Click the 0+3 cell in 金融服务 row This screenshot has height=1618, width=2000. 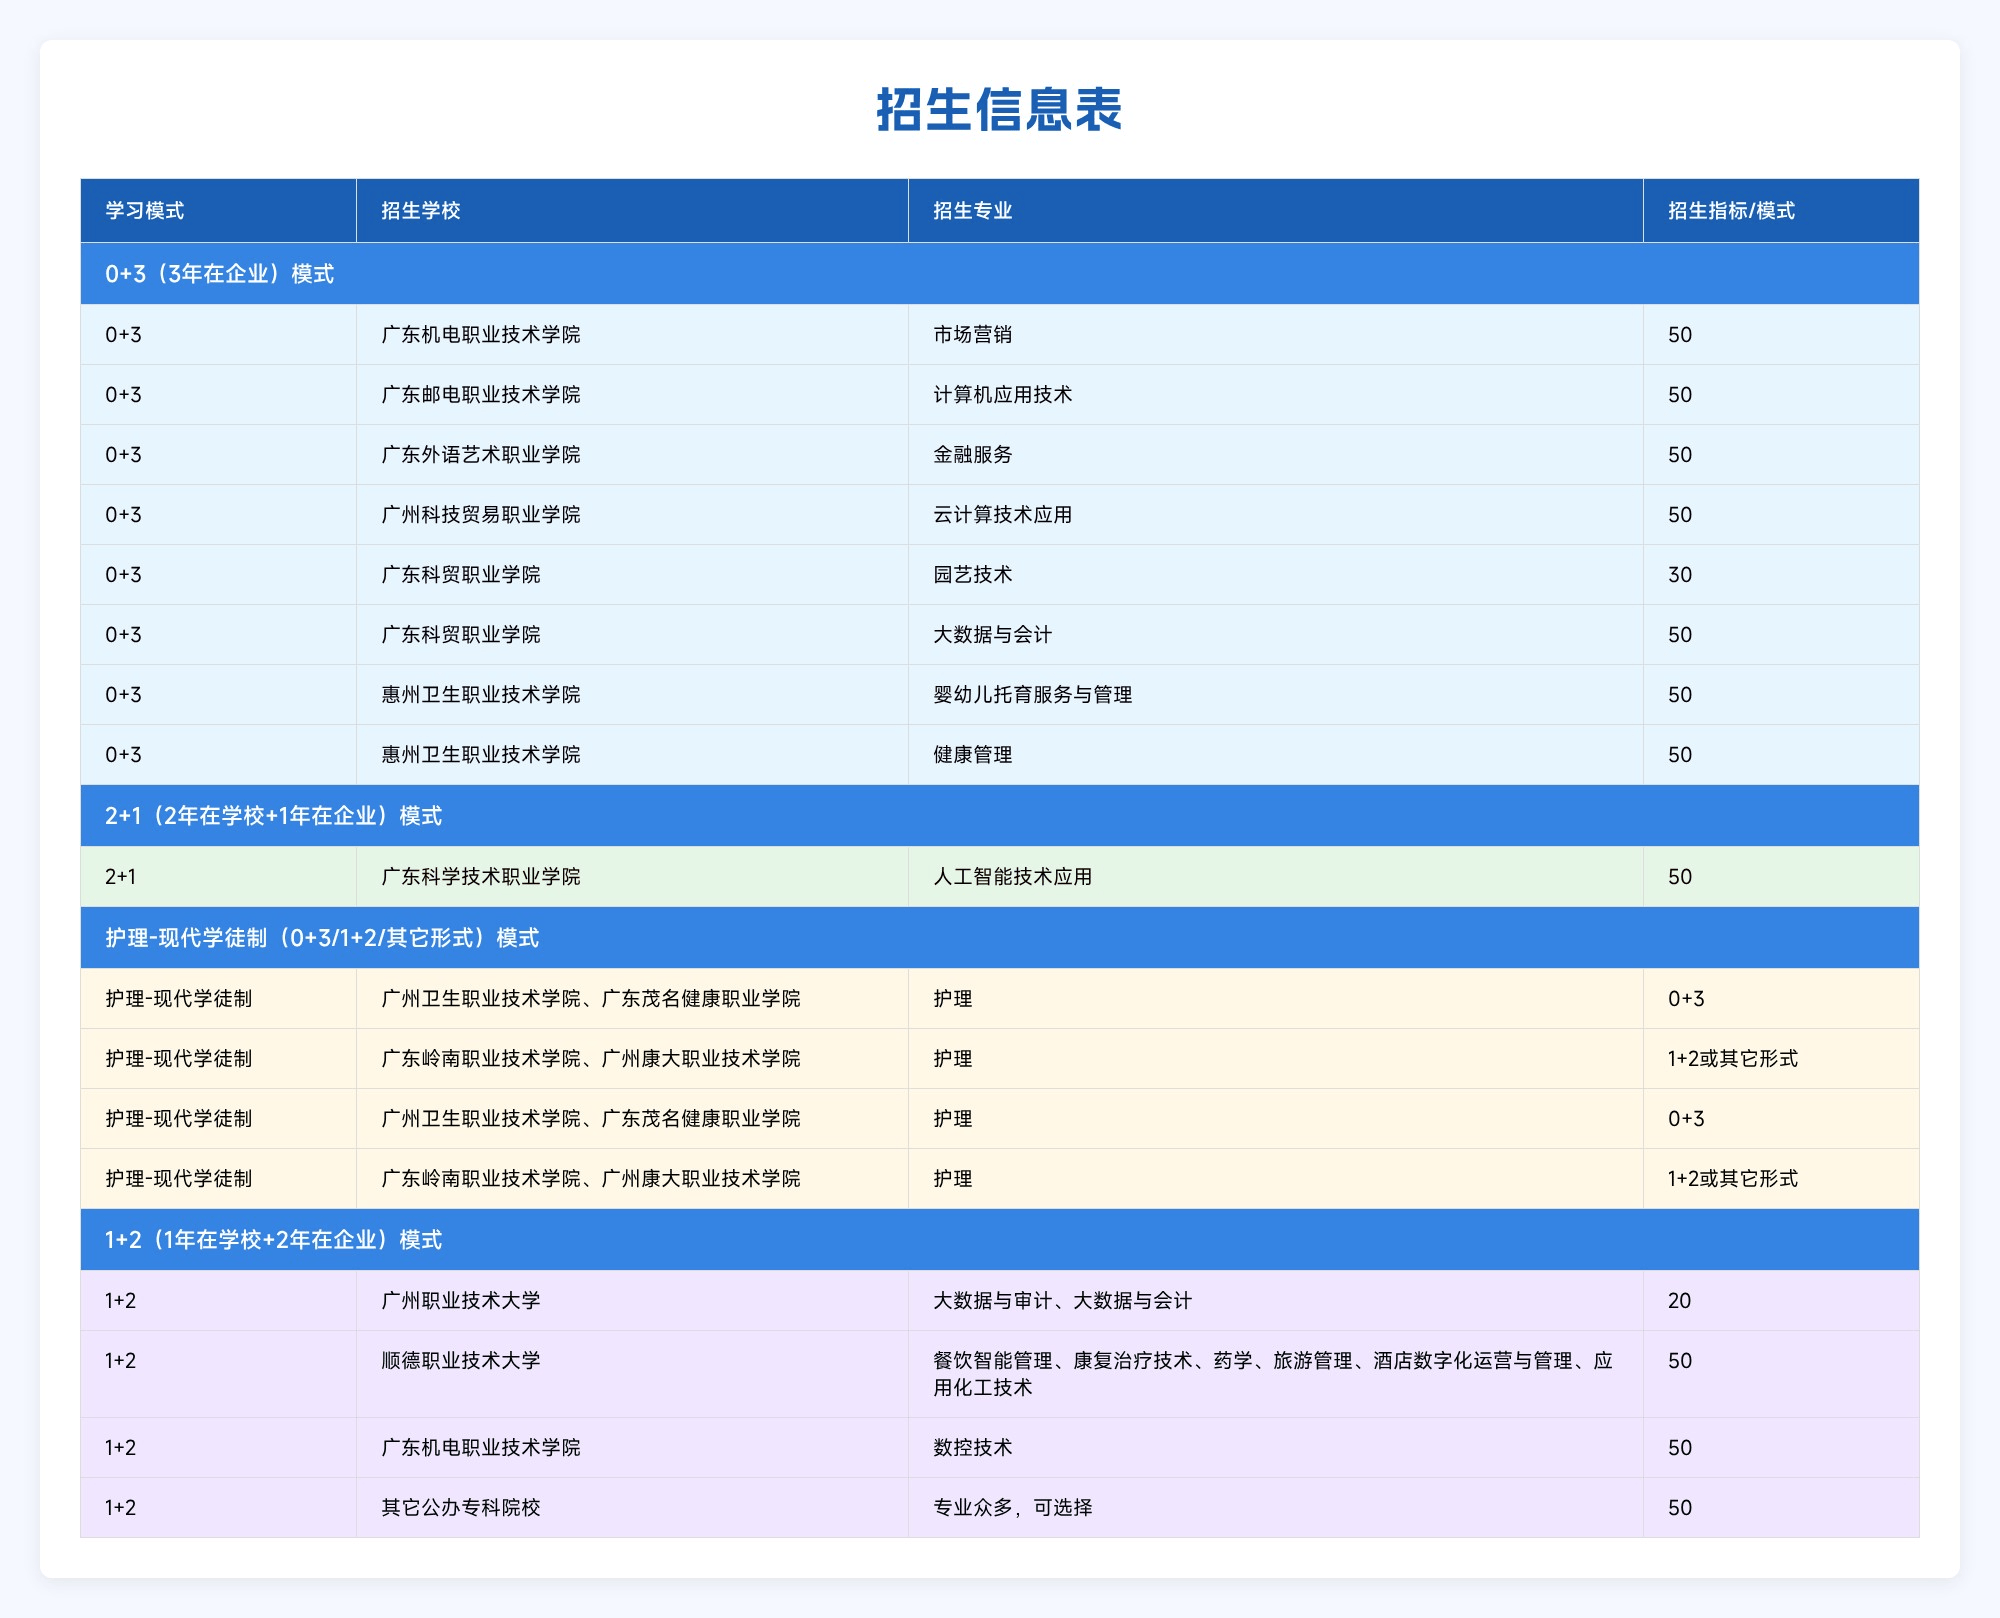click(x=218, y=455)
